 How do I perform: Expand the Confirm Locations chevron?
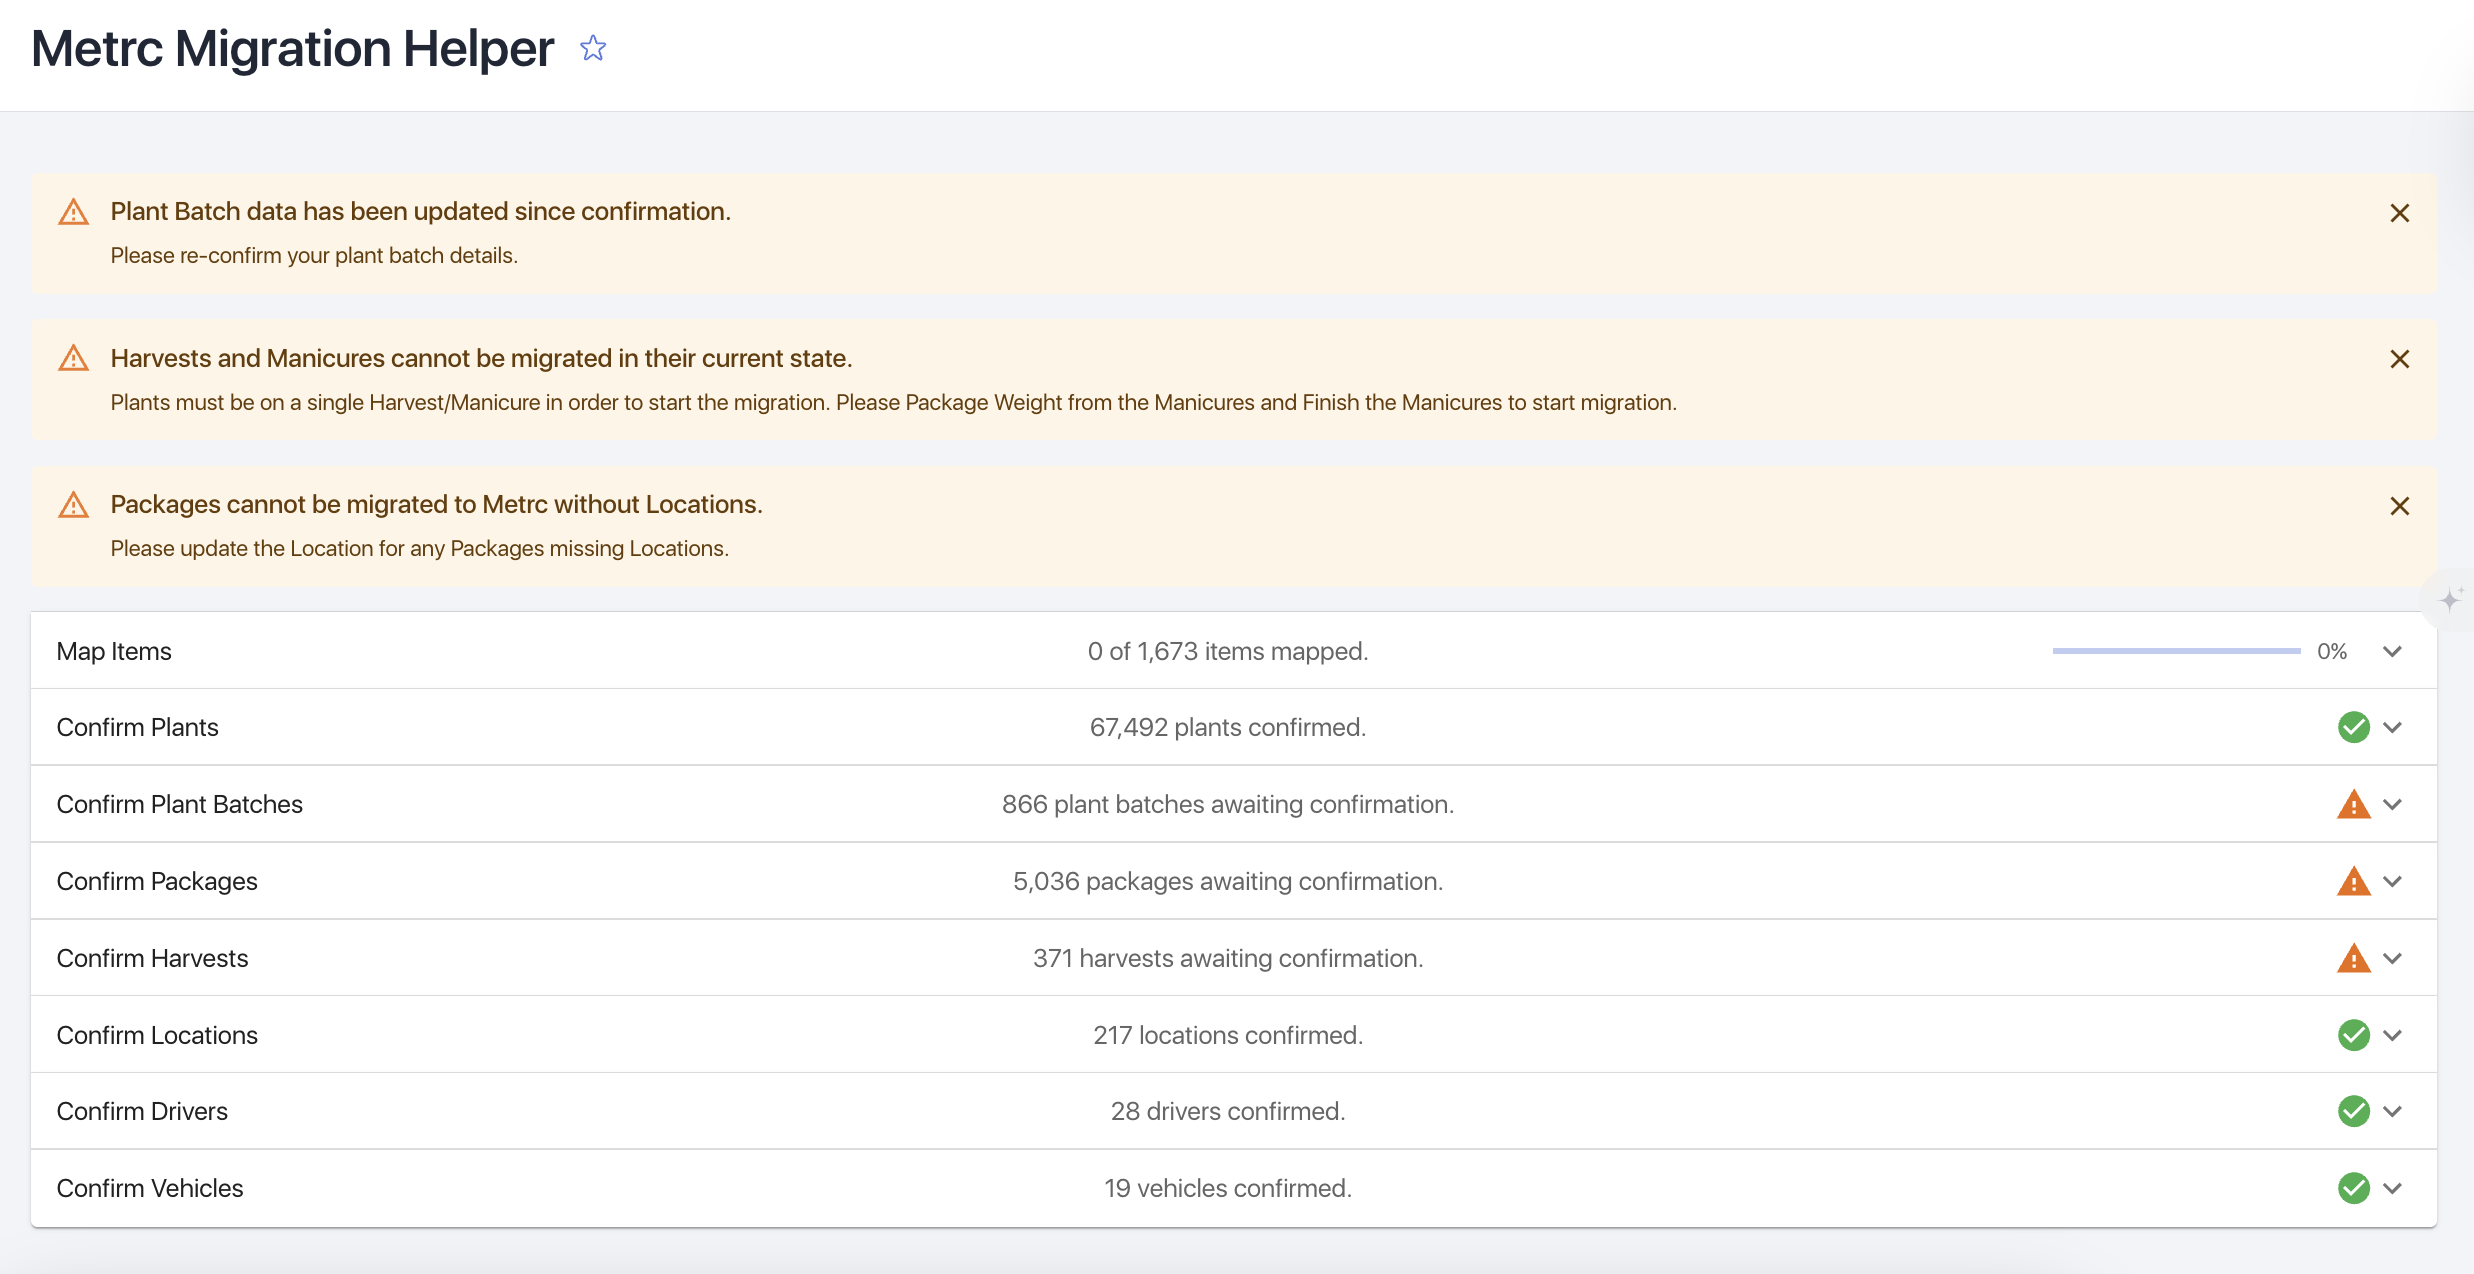click(x=2392, y=1035)
